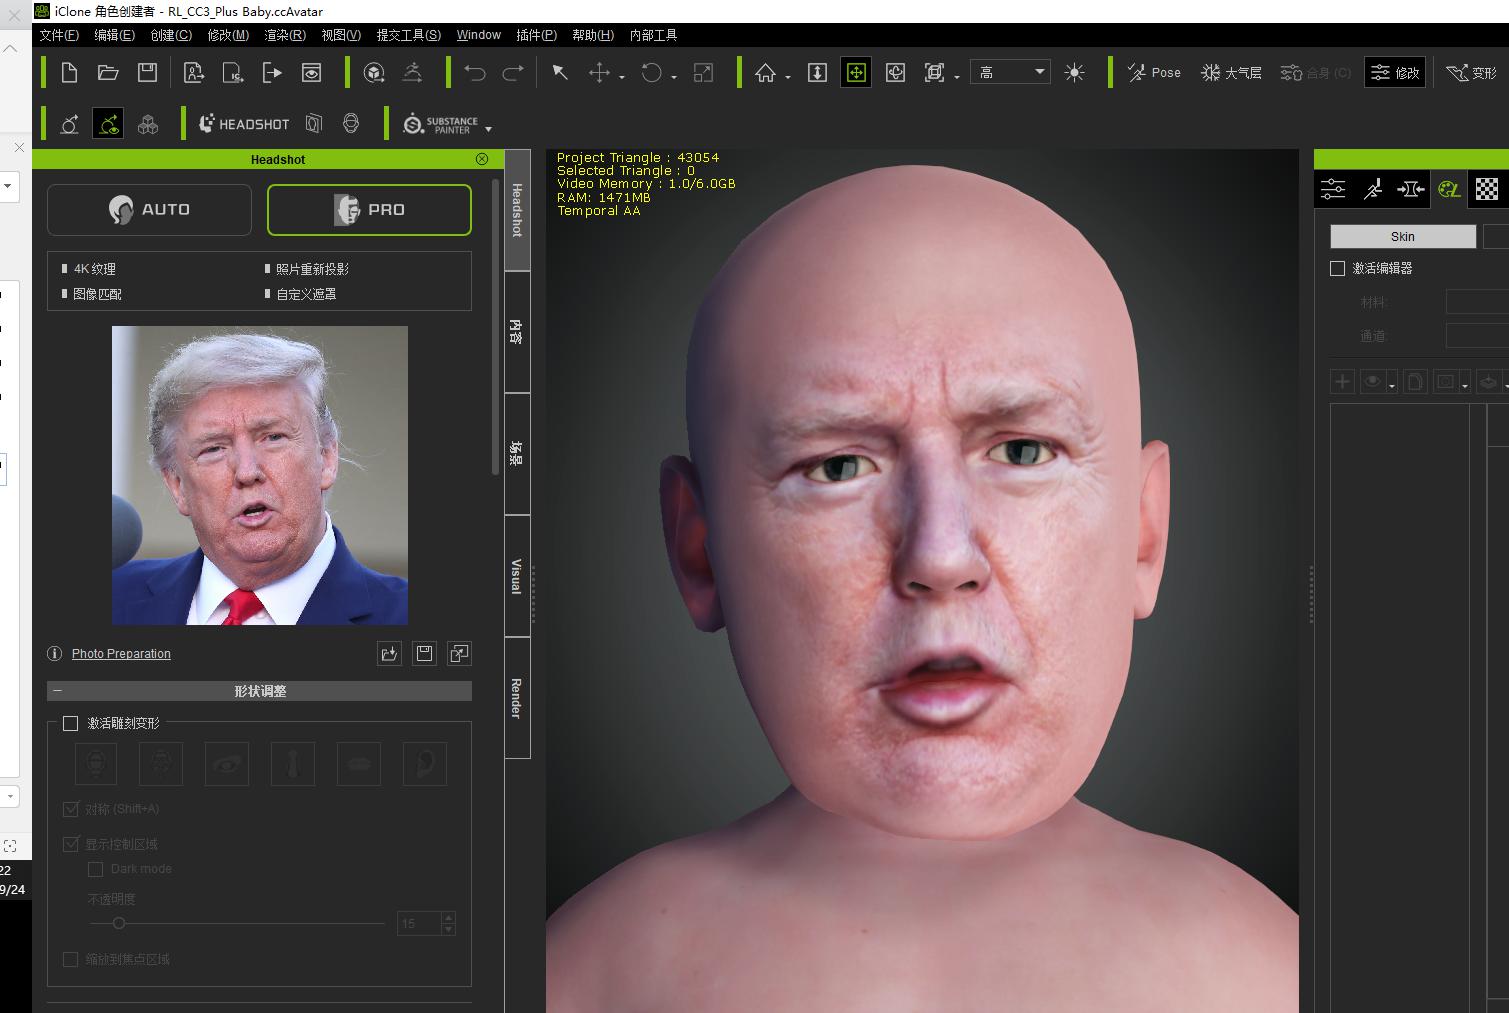This screenshot has height=1013, width=1509.
Task: Click the Home camera view icon
Action: tap(765, 72)
